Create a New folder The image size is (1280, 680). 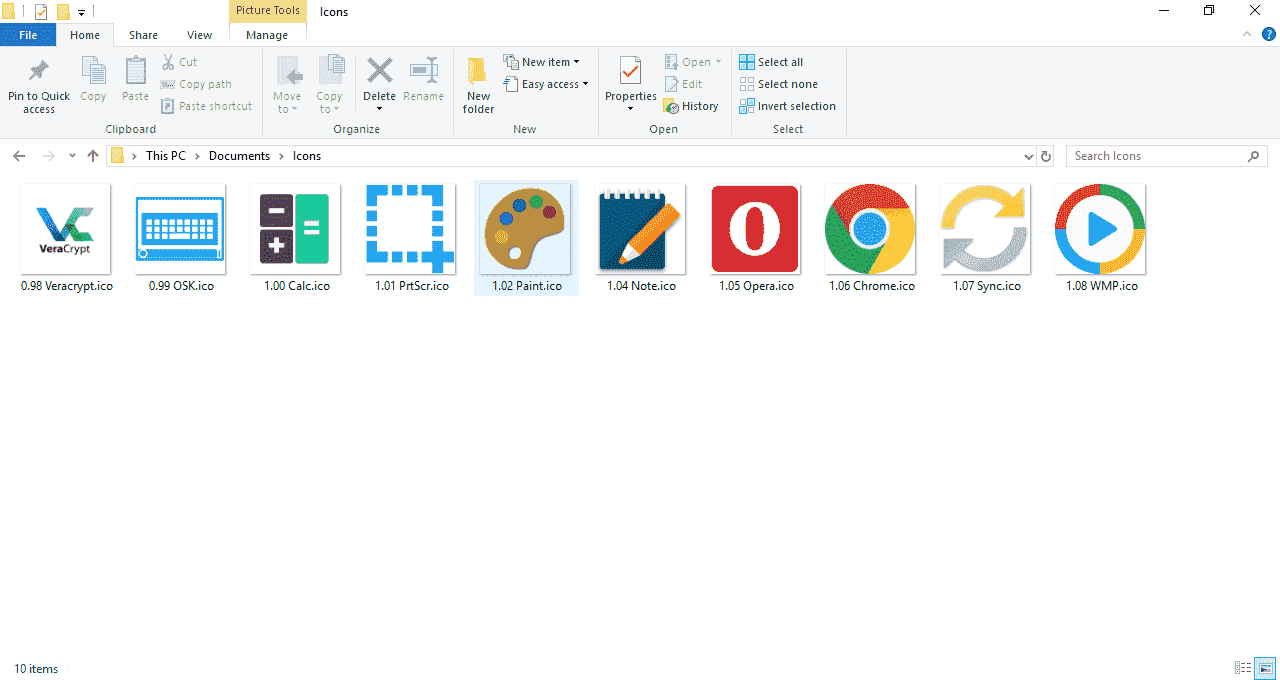tap(478, 85)
